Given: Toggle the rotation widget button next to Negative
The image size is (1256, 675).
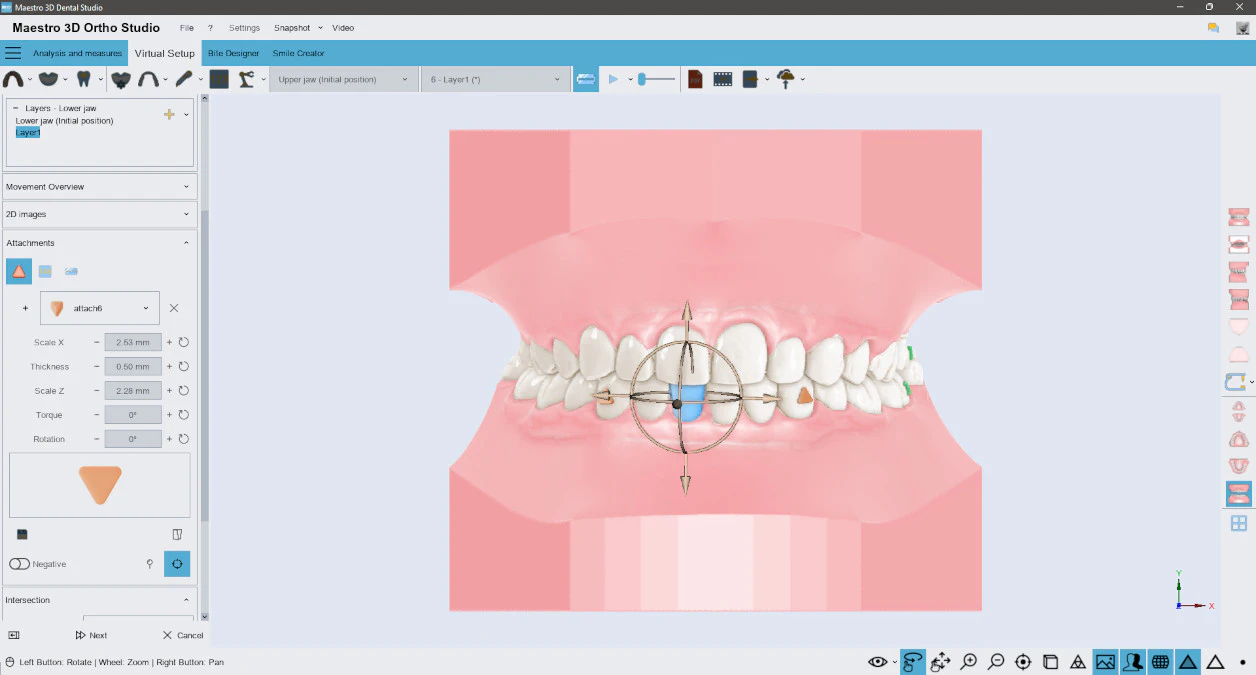Looking at the screenshot, I should [177, 563].
